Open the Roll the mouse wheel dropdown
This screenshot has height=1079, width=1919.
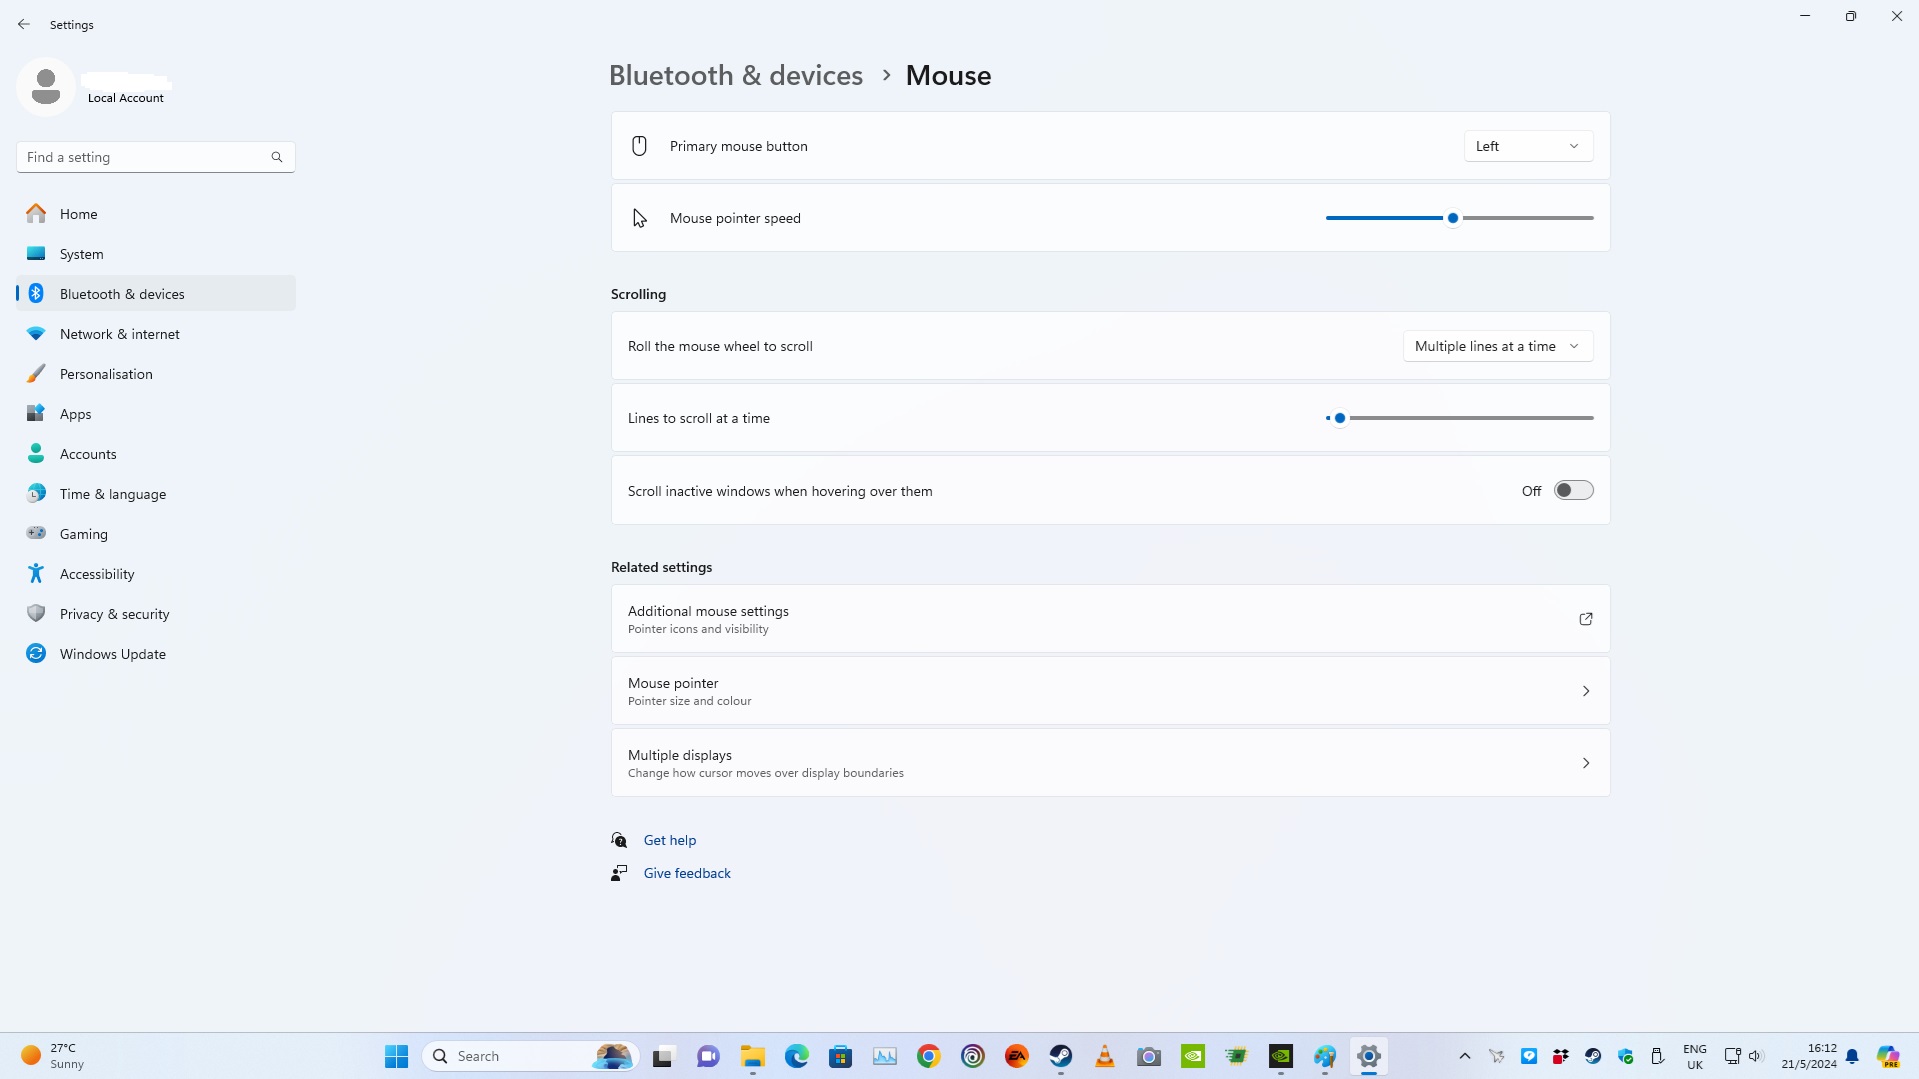(x=1498, y=346)
